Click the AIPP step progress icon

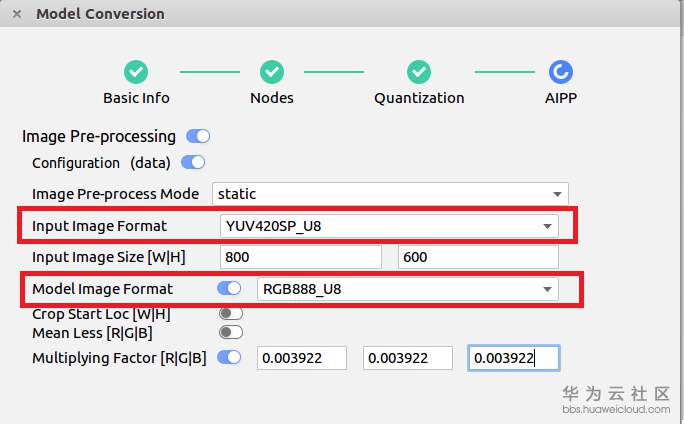point(561,72)
